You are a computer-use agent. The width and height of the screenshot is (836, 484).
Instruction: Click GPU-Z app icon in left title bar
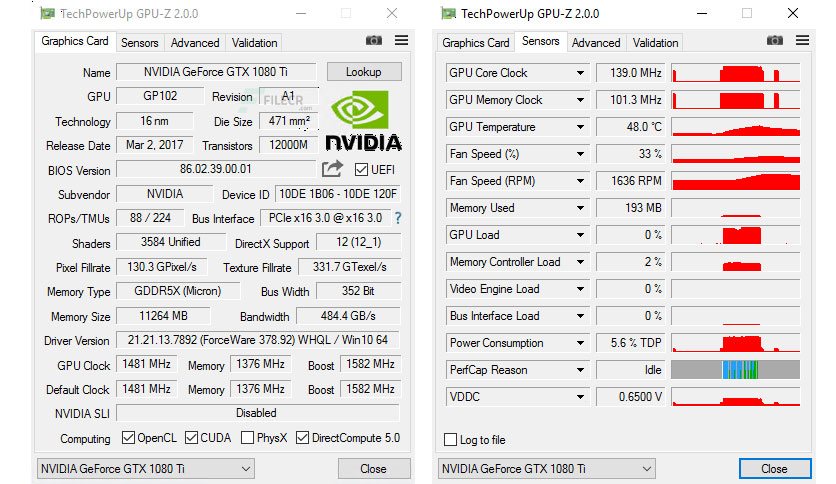coord(47,13)
